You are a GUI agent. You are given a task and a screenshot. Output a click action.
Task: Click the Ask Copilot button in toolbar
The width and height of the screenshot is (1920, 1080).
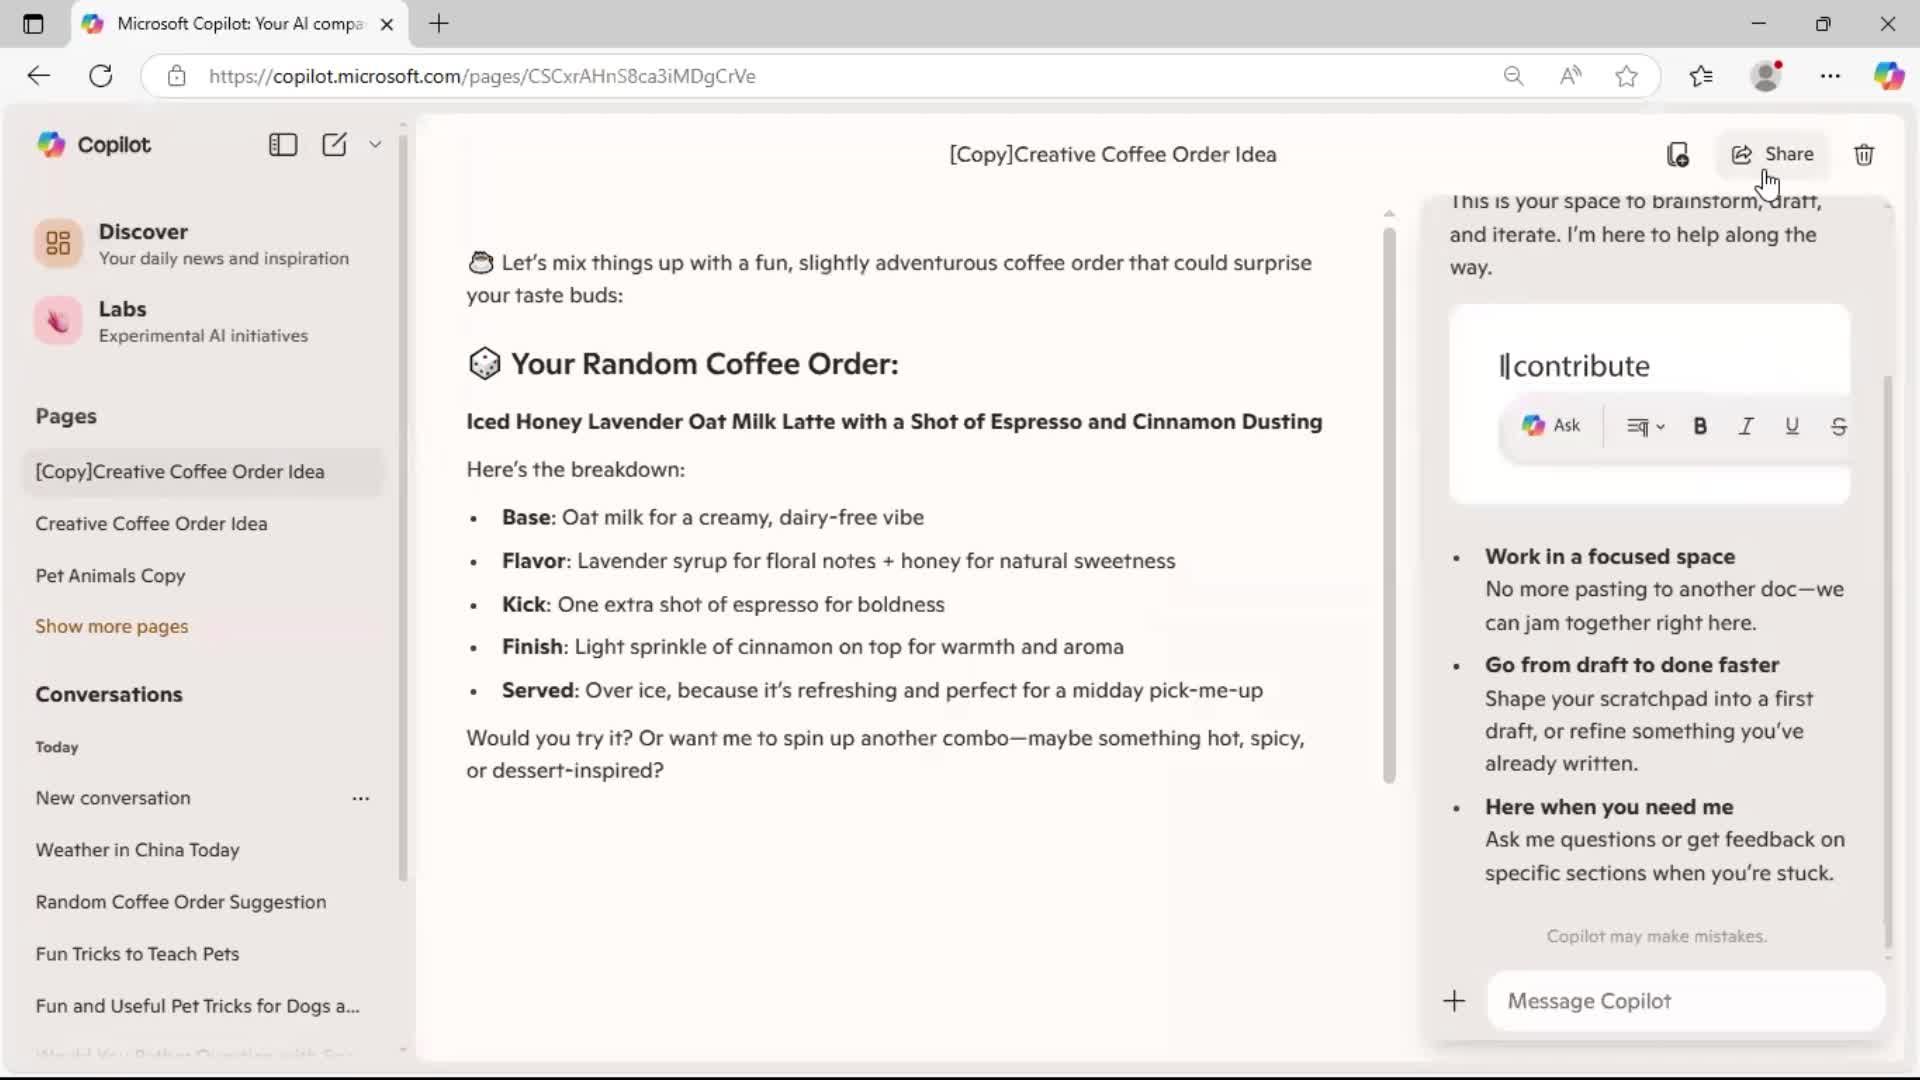(x=1551, y=426)
